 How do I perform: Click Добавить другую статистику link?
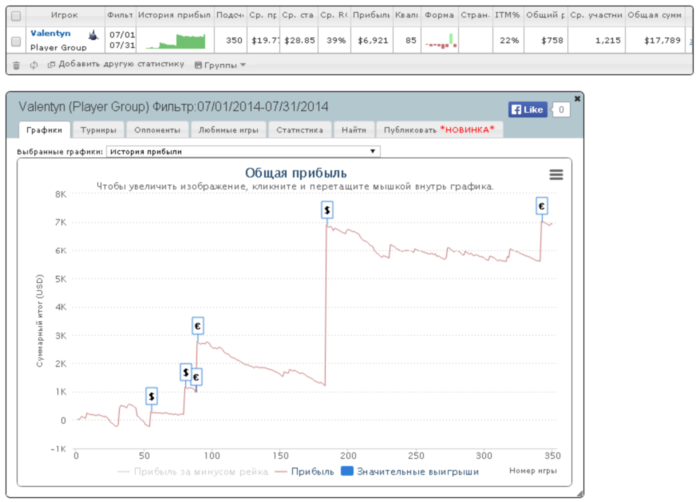coord(116,64)
